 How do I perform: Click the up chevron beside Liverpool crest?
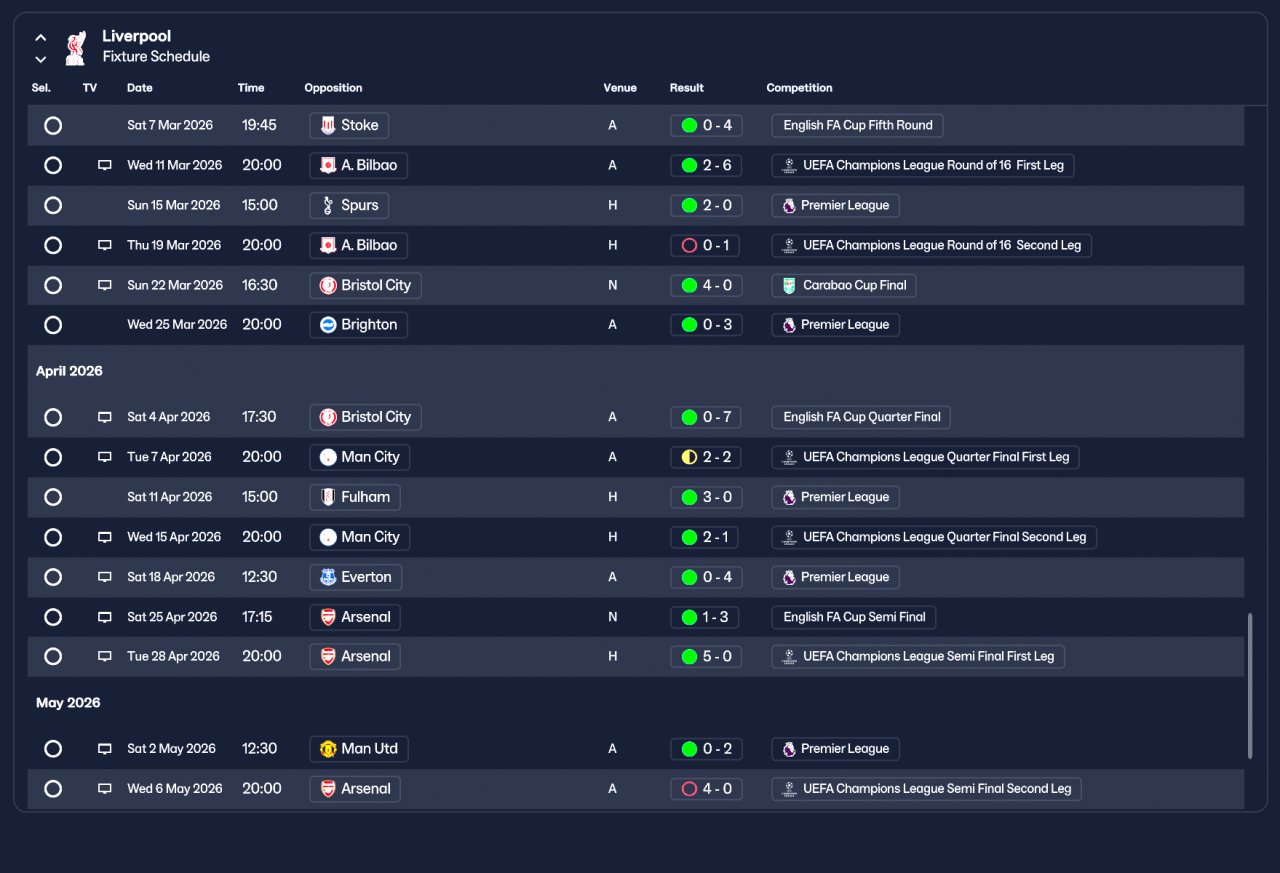click(x=41, y=38)
